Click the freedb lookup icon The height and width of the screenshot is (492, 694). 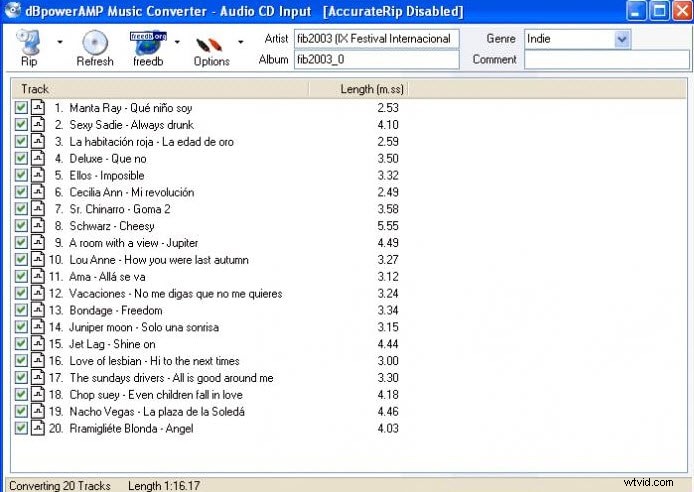pyautogui.click(x=148, y=42)
